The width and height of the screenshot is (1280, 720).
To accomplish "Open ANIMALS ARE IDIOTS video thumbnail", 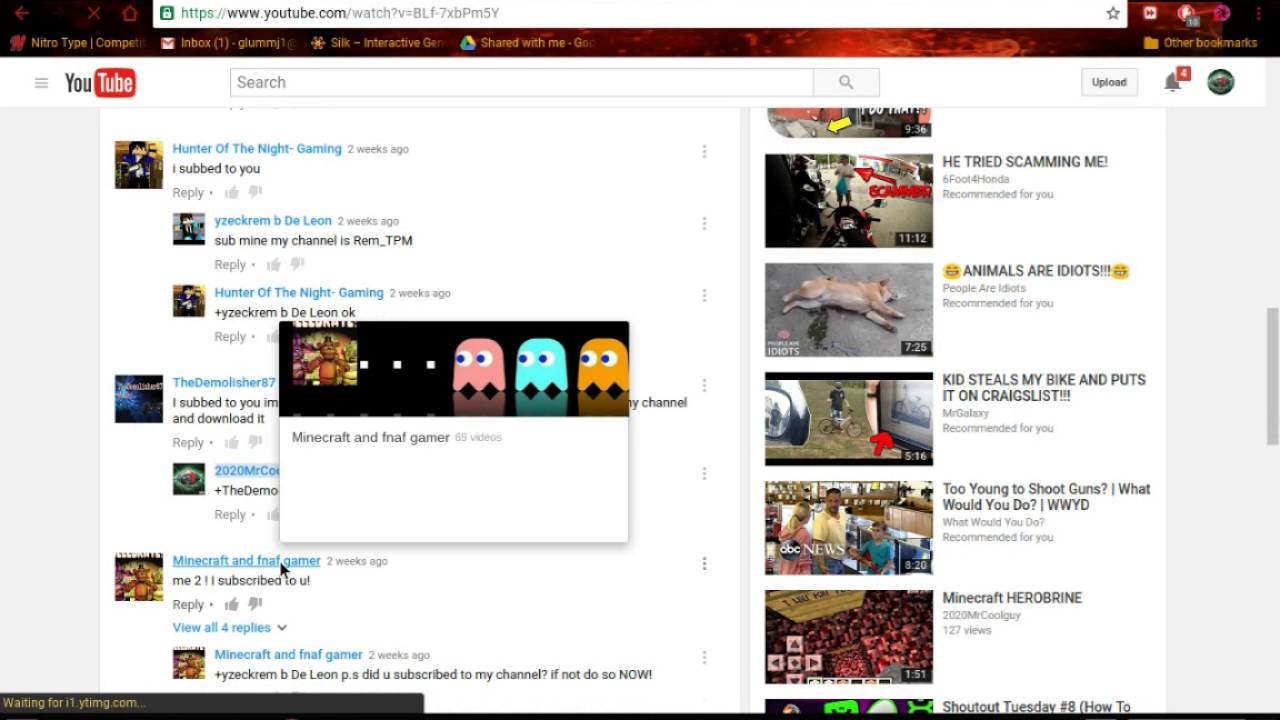I will [849, 309].
